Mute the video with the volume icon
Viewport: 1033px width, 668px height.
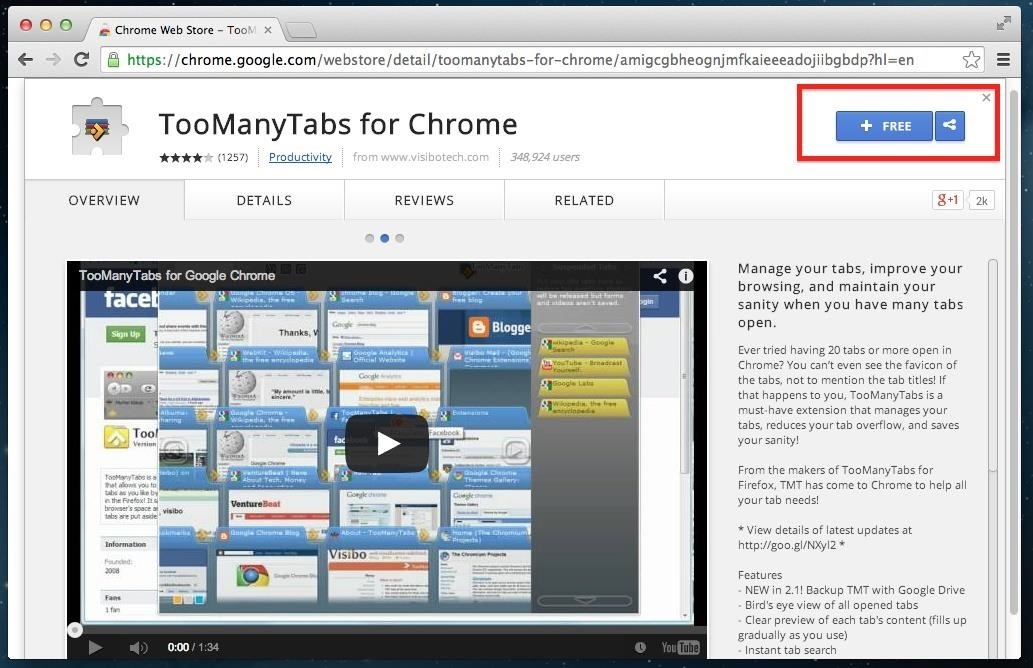point(138,647)
